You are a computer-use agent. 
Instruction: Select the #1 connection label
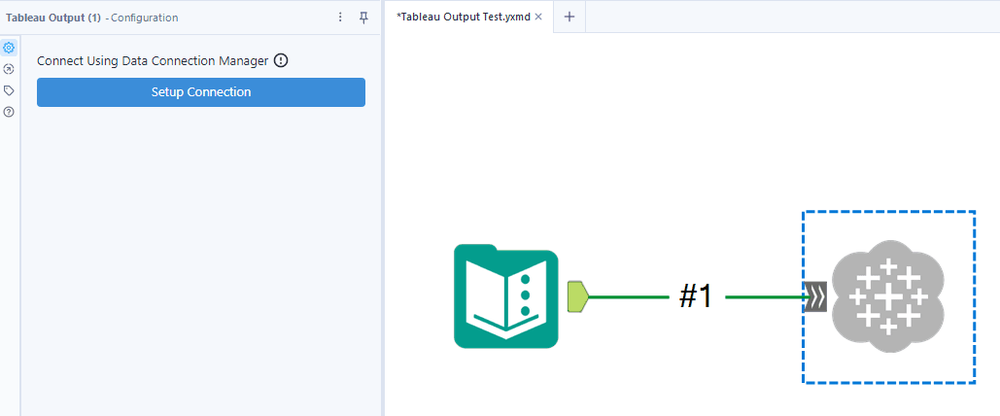[695, 297]
